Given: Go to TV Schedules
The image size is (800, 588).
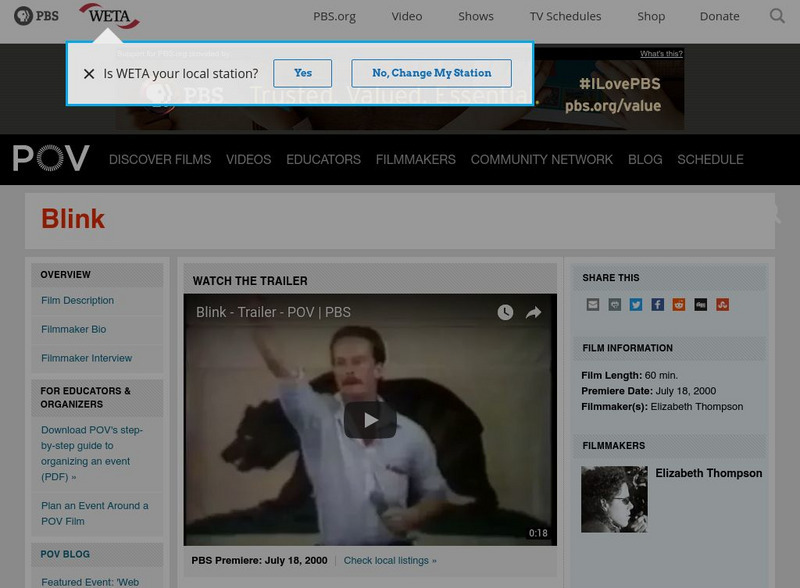Looking at the screenshot, I should (565, 16).
